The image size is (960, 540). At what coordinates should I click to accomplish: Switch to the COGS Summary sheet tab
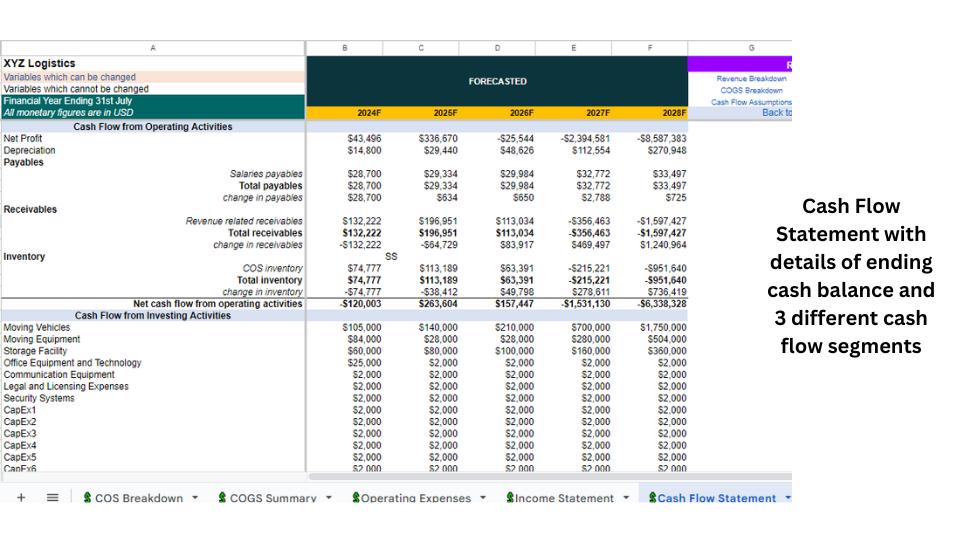[x=273, y=498]
